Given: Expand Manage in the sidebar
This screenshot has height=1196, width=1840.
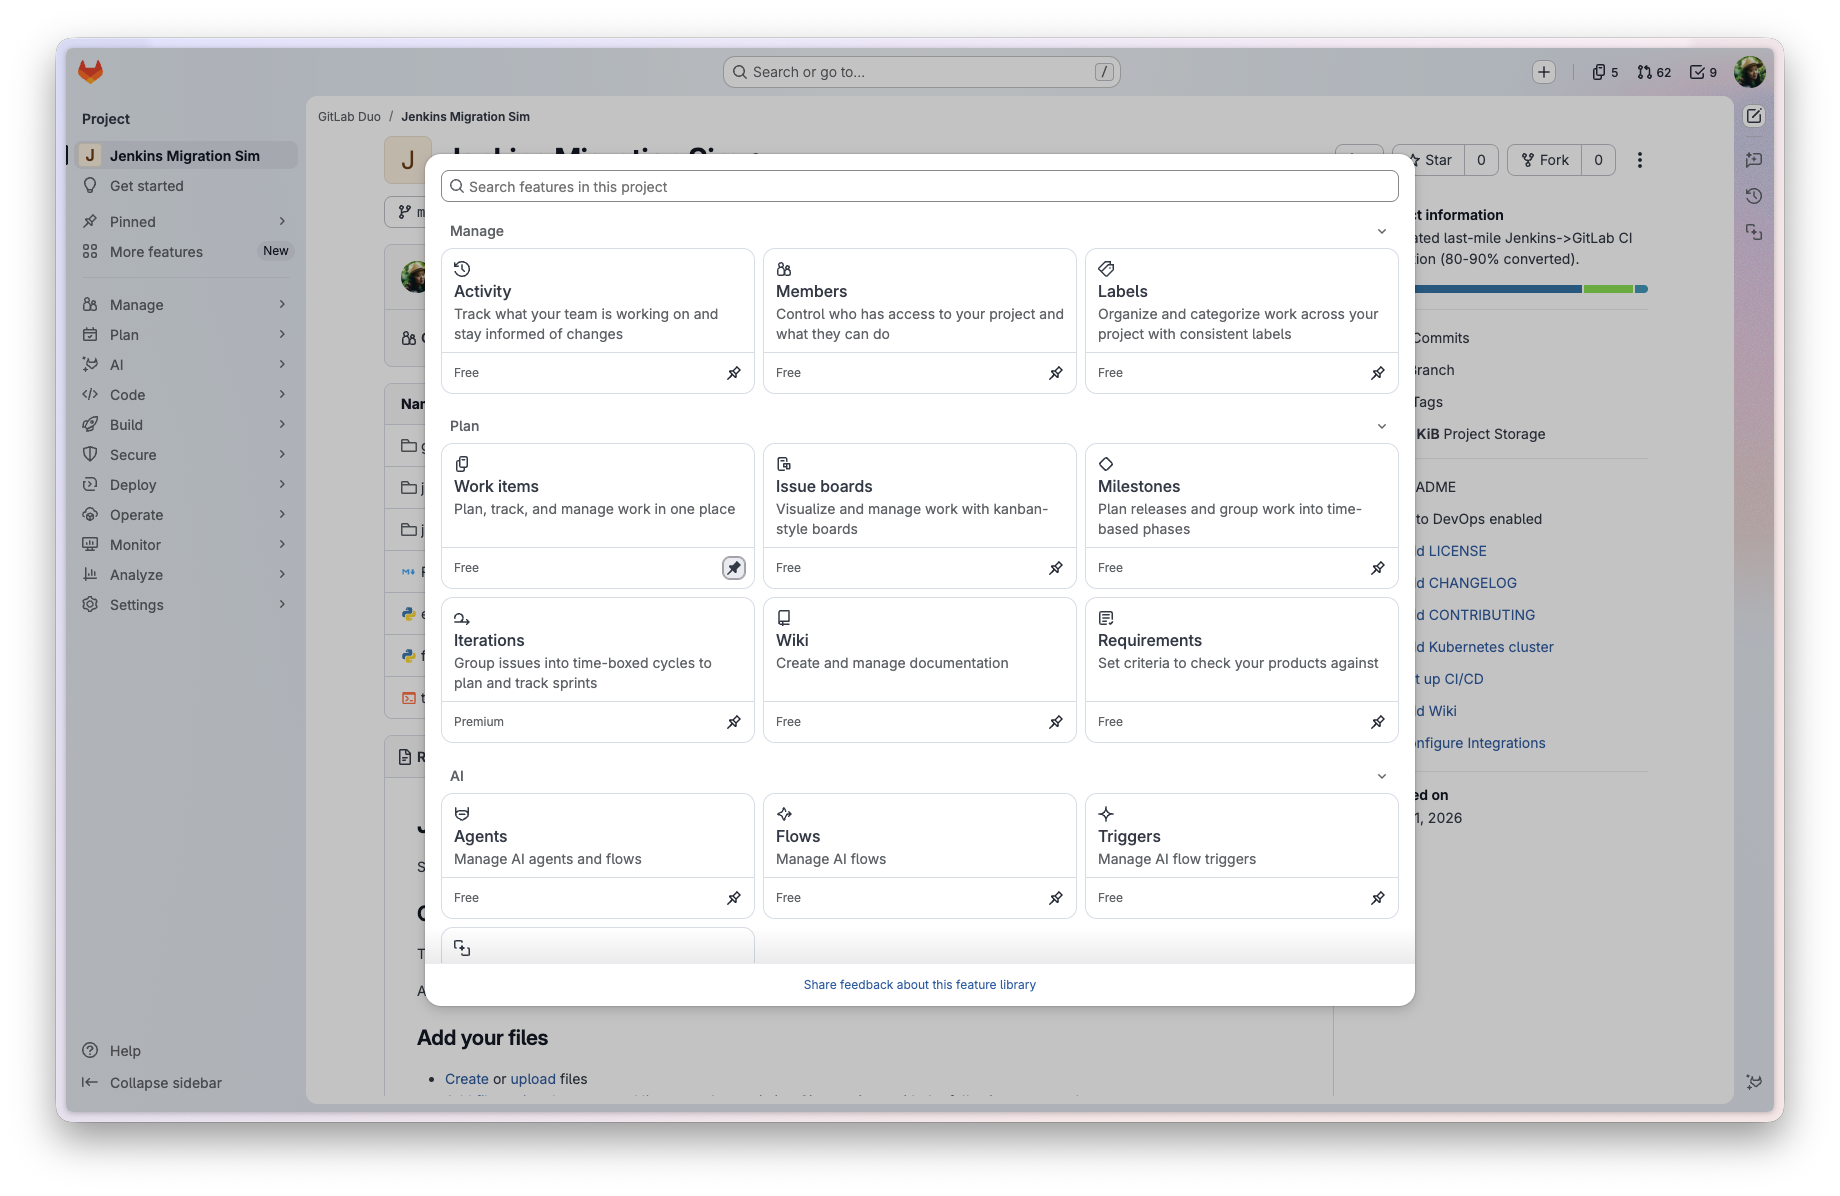Looking at the screenshot, I should click(x=186, y=305).
